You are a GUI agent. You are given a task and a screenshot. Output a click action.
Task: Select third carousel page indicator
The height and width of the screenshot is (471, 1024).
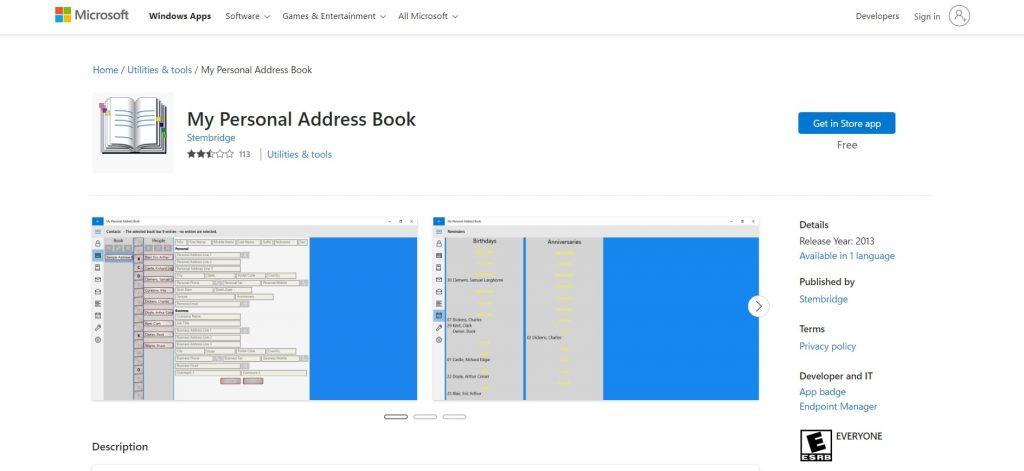455,416
